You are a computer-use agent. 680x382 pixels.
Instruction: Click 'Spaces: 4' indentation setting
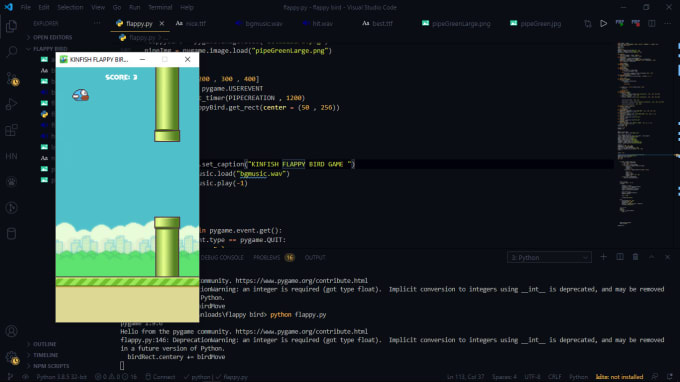(504, 377)
